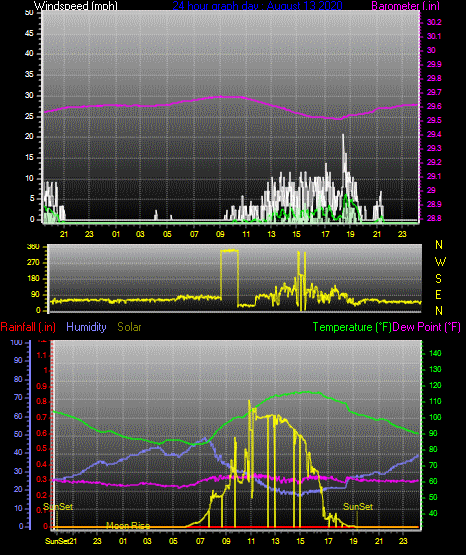Click the '28.8' barometer axis value
Viewport: 466px width, 555px height.
(x=434, y=218)
